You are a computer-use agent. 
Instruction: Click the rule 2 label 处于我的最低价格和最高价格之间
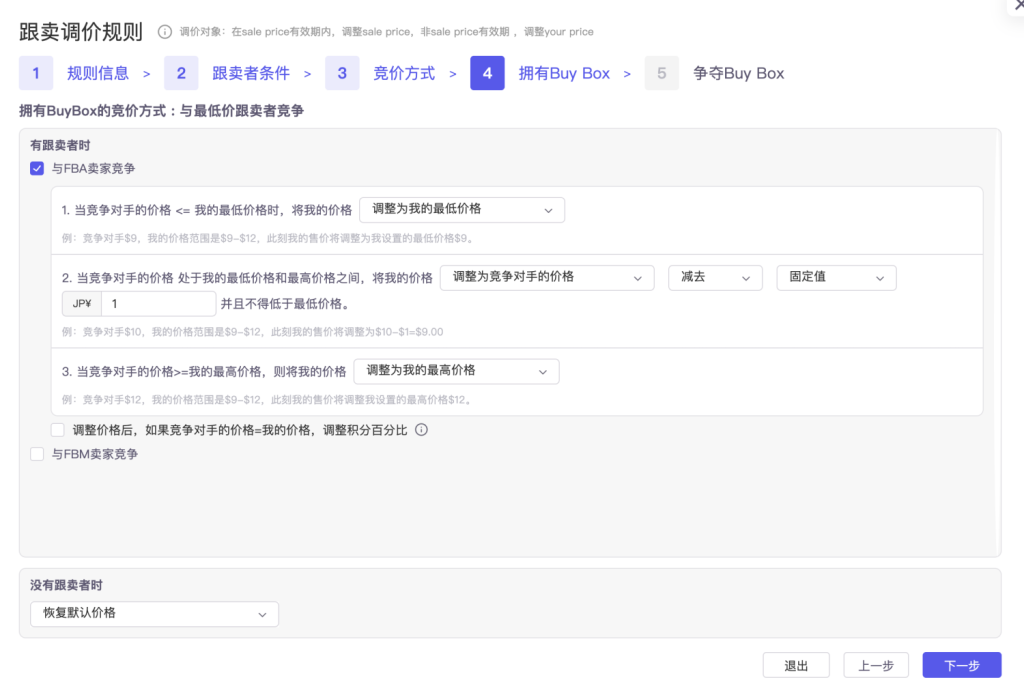247,278
